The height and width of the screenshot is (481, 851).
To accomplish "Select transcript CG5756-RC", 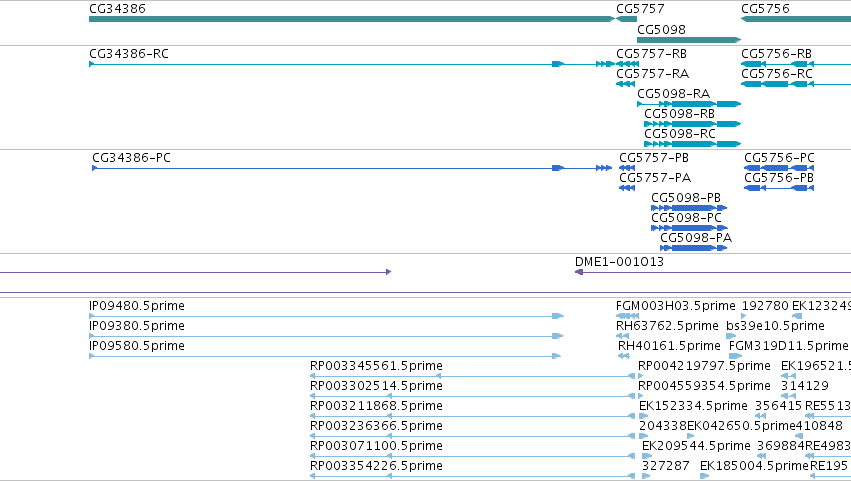I will click(x=796, y=84).
